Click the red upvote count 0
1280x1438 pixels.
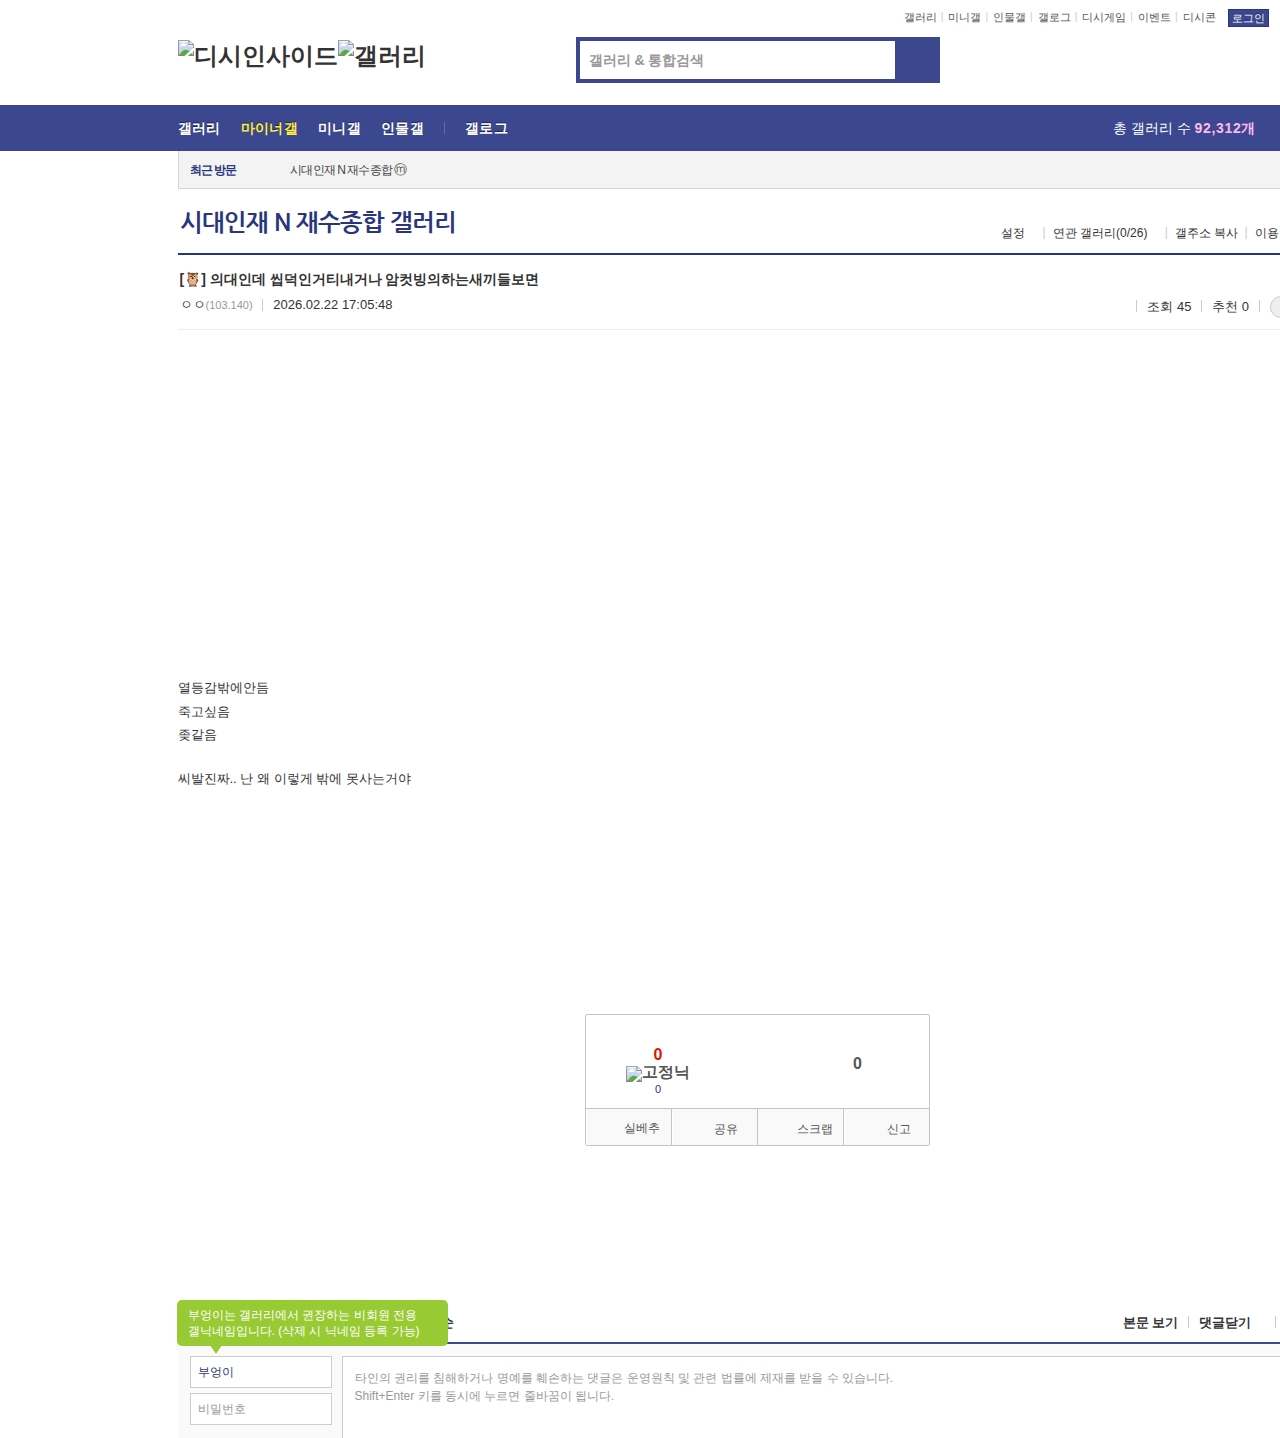(658, 1054)
